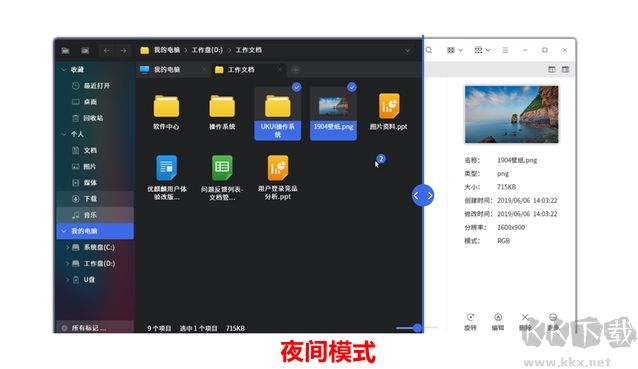This screenshot has width=638, height=369.
Task: Click the left split-pane layout icon
Action: click(x=552, y=70)
